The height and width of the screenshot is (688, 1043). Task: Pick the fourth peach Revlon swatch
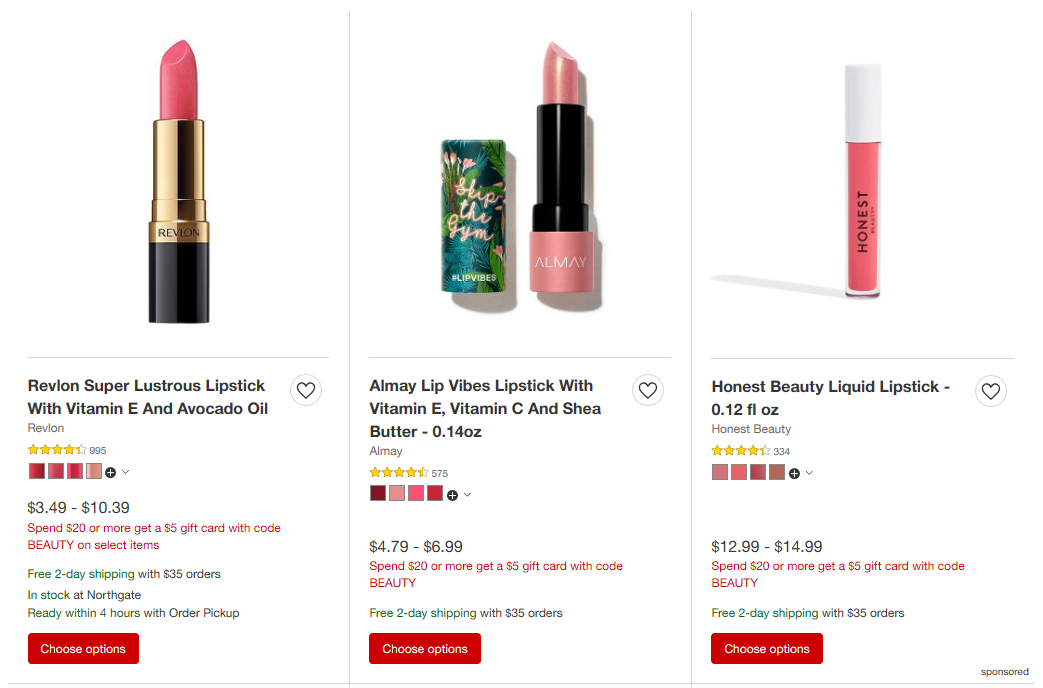click(94, 471)
